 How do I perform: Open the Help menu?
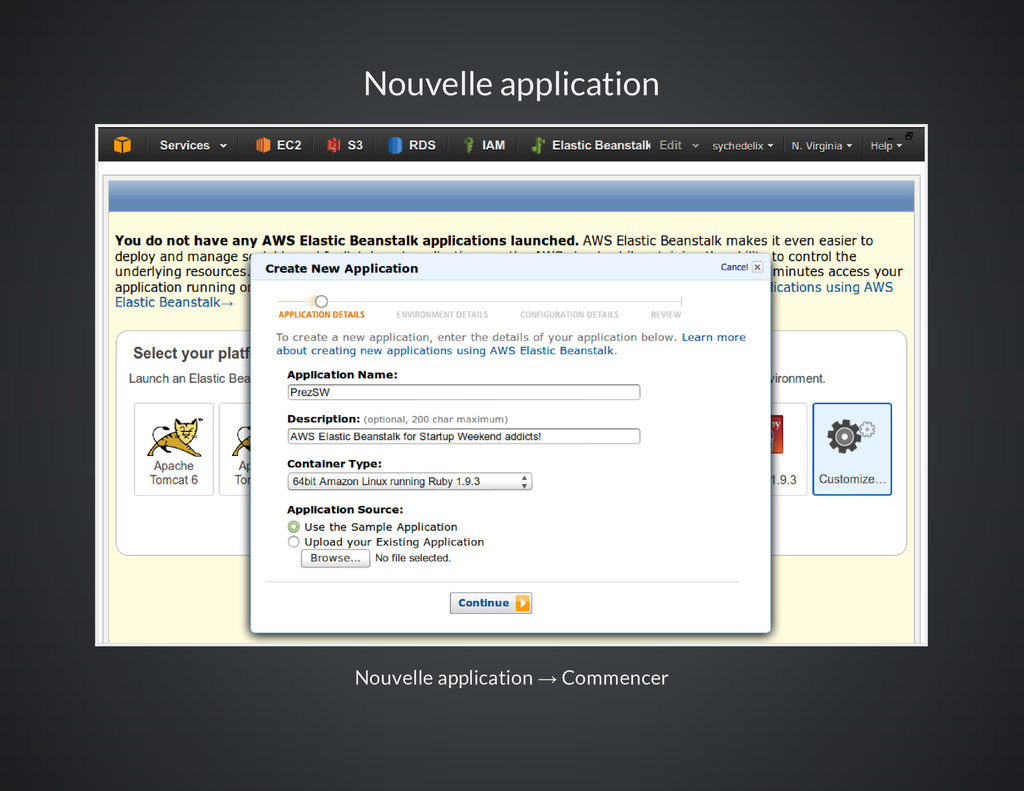[886, 146]
